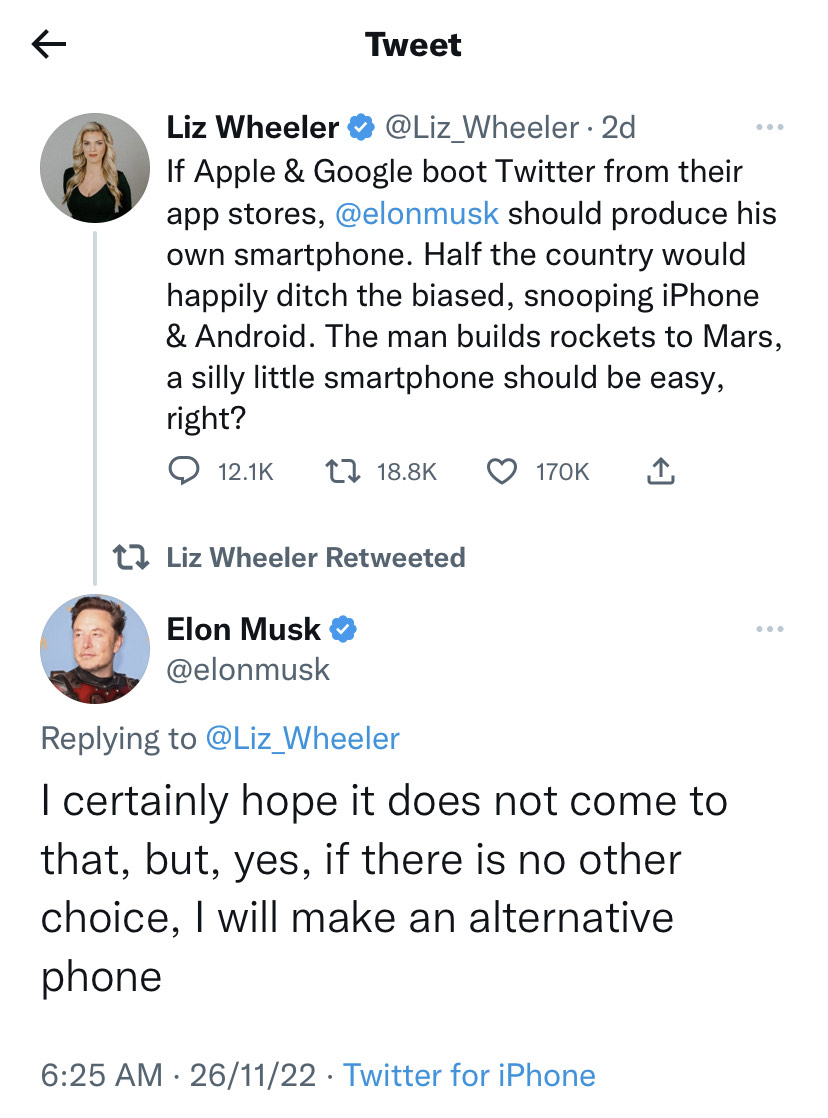Share Liz Wheeler's tweet
The height and width of the screenshot is (1118, 828).
(661, 471)
